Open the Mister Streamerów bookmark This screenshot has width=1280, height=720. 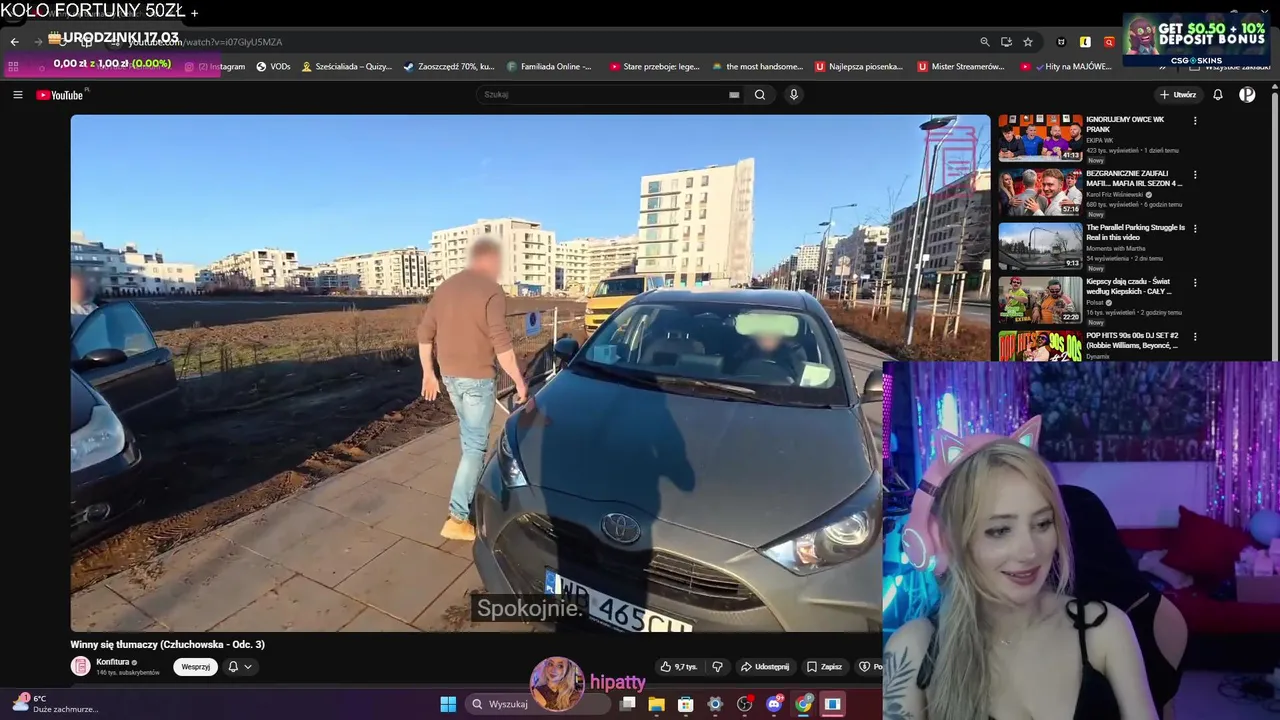point(961,67)
